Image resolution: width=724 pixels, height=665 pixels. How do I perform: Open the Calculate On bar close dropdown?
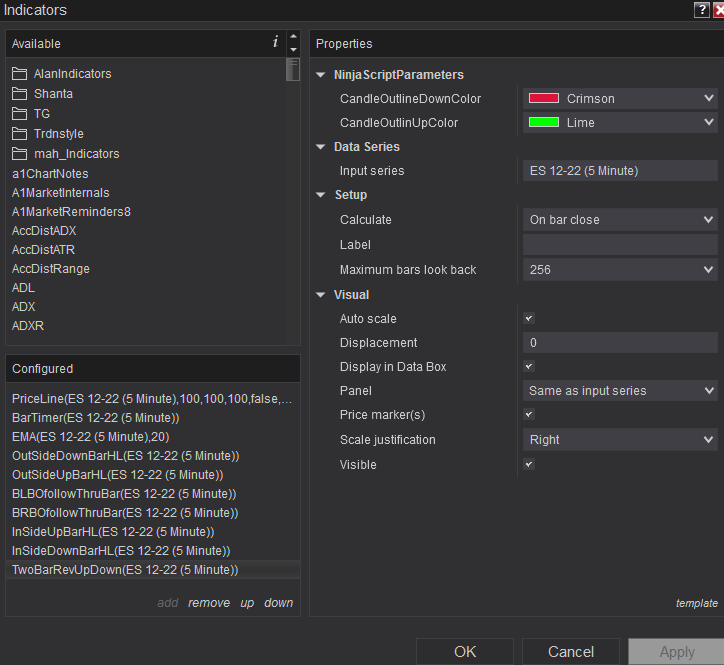pos(620,219)
